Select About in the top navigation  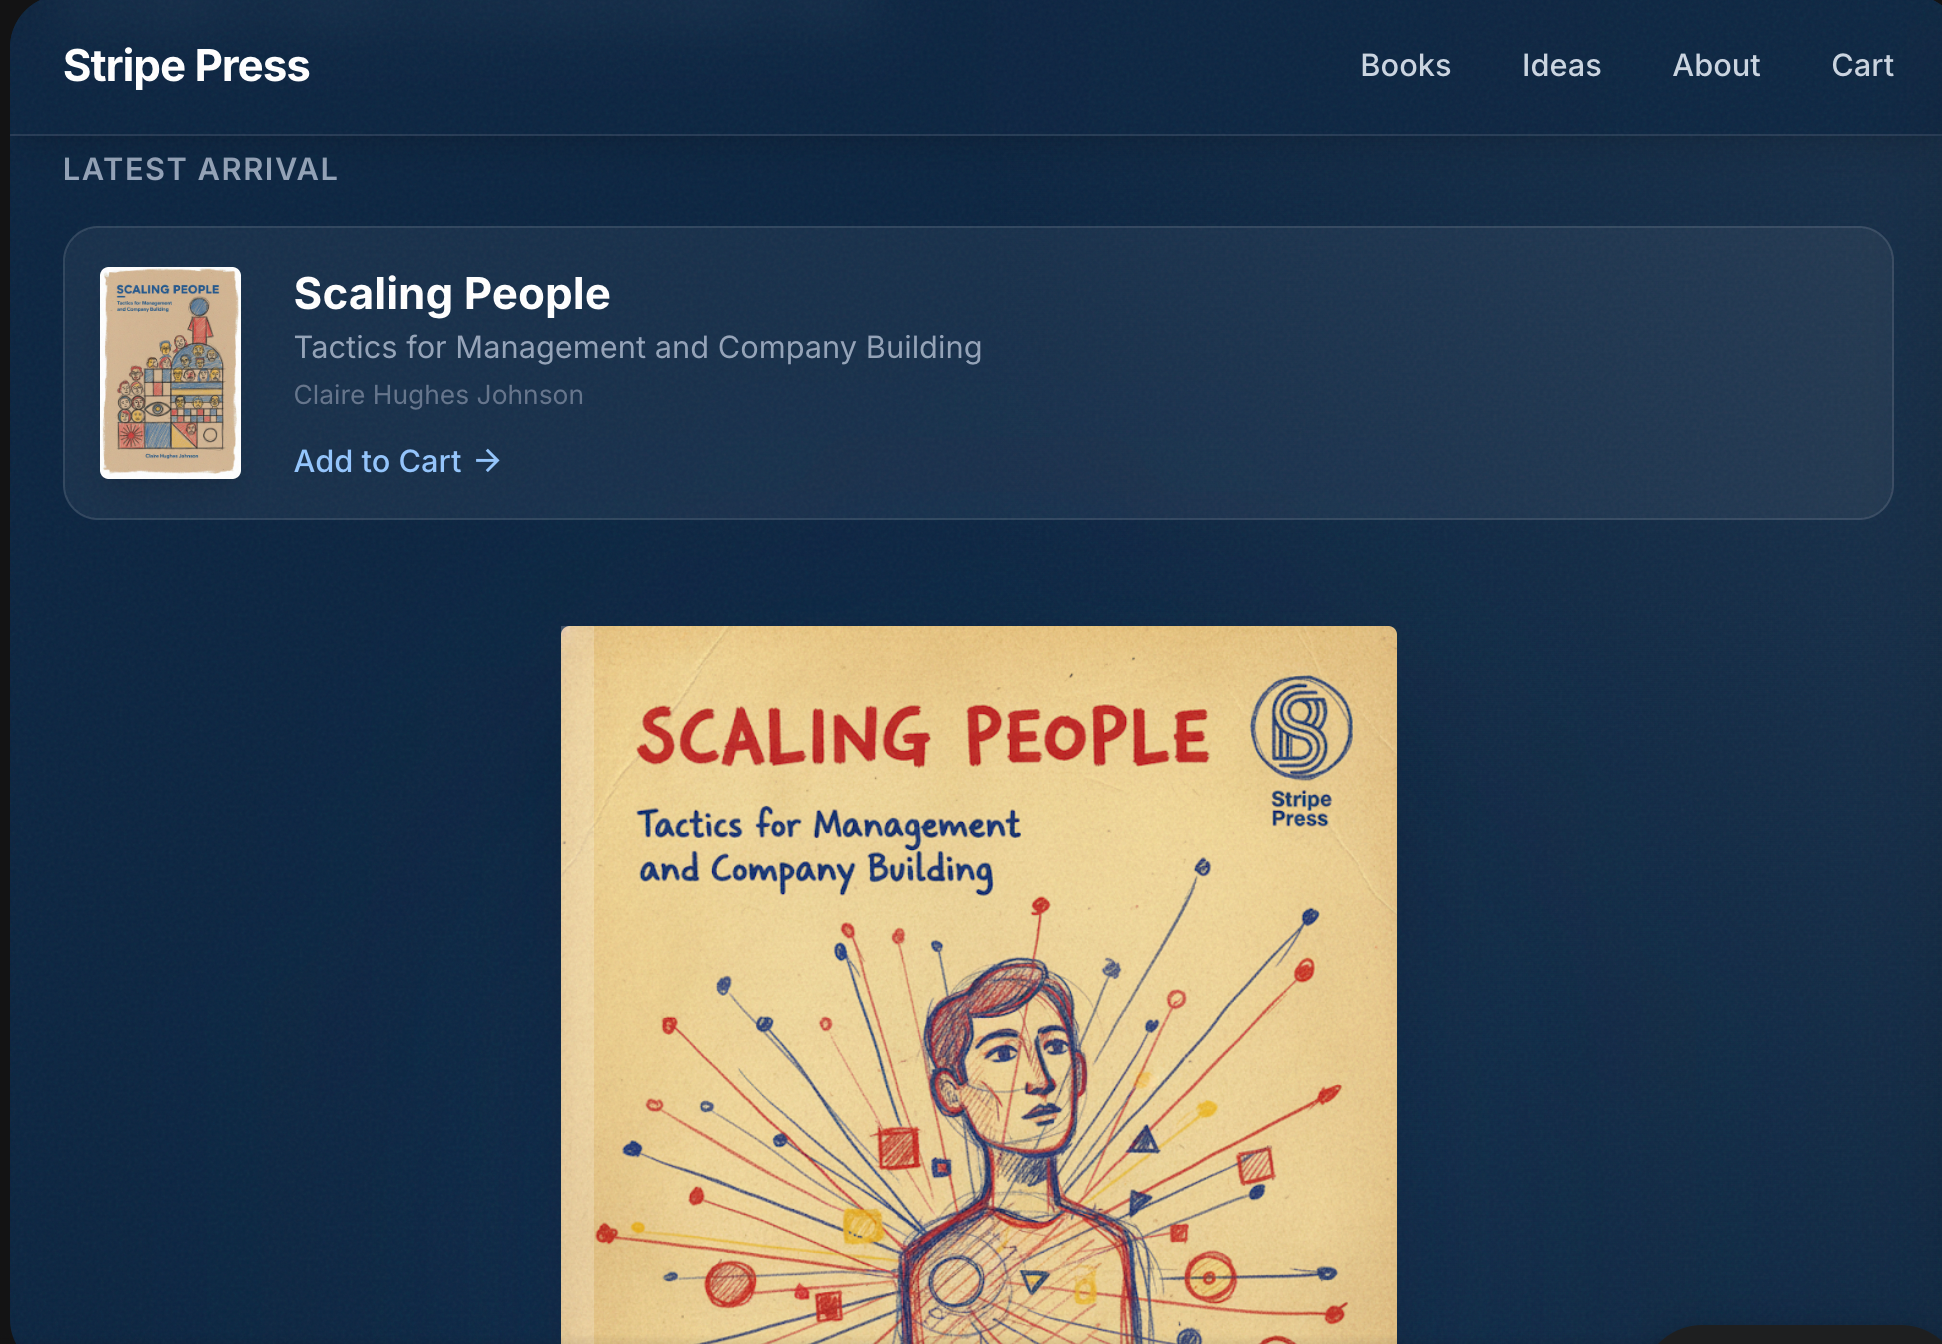point(1716,65)
